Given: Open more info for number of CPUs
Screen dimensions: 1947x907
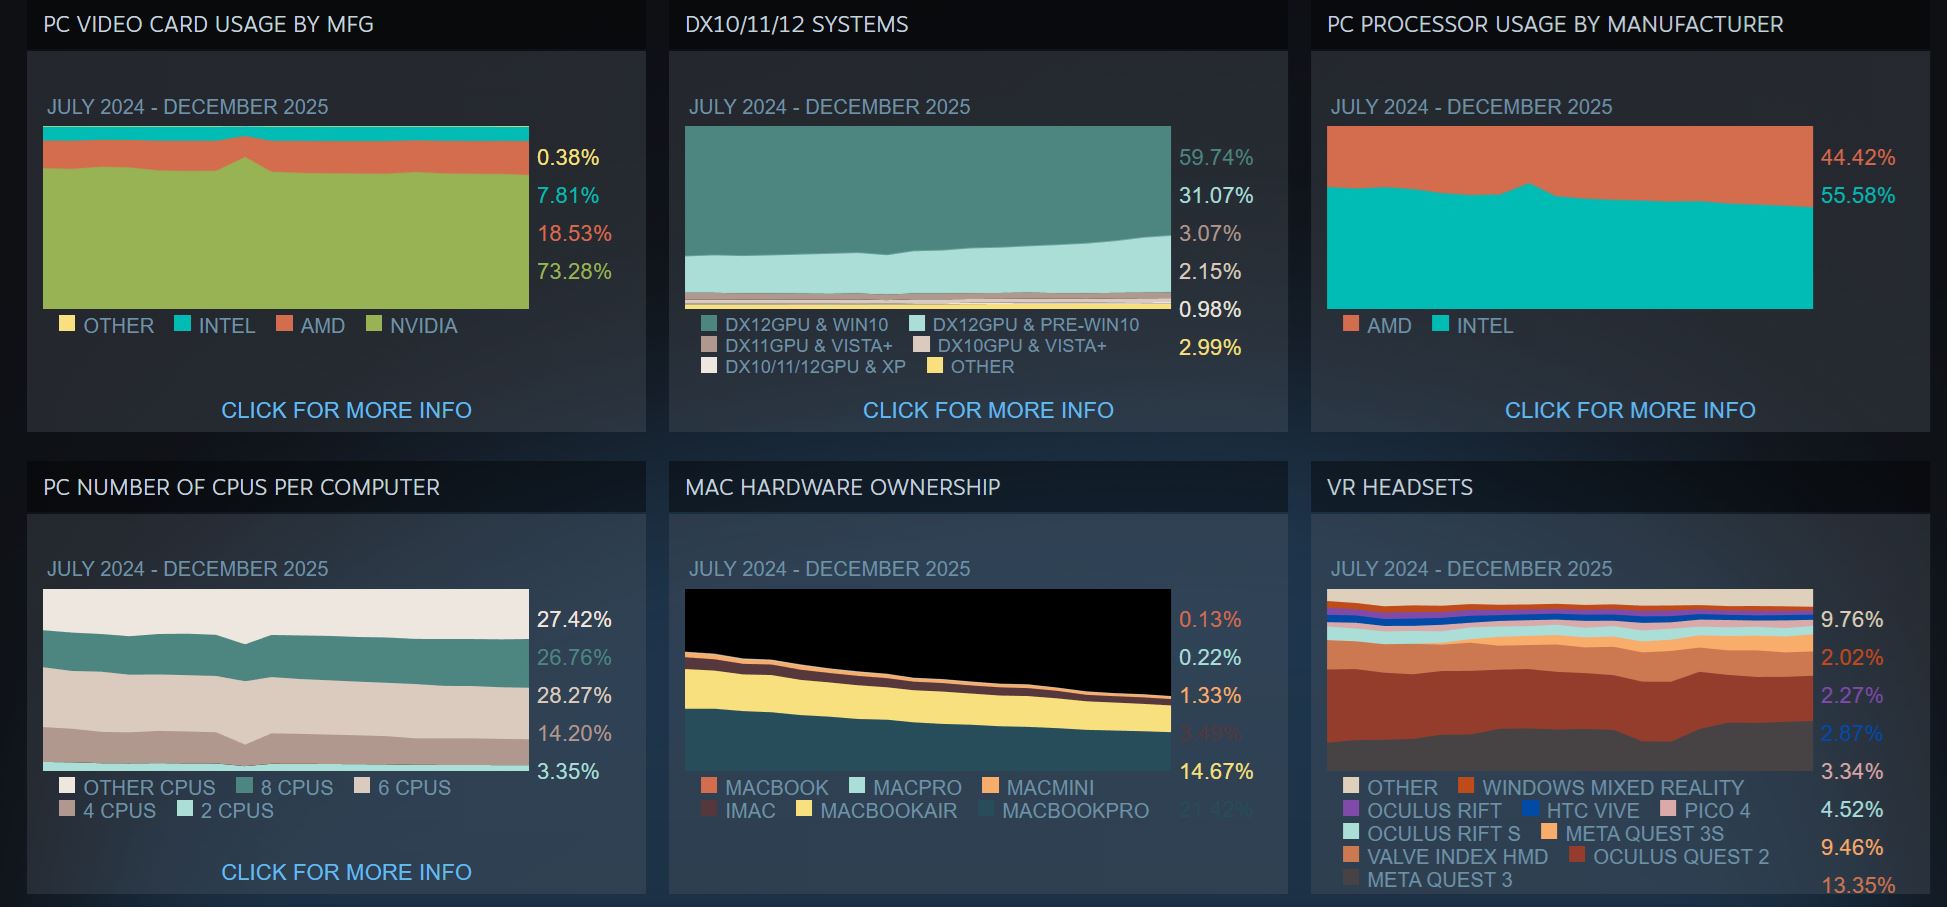Looking at the screenshot, I should coord(346,872).
